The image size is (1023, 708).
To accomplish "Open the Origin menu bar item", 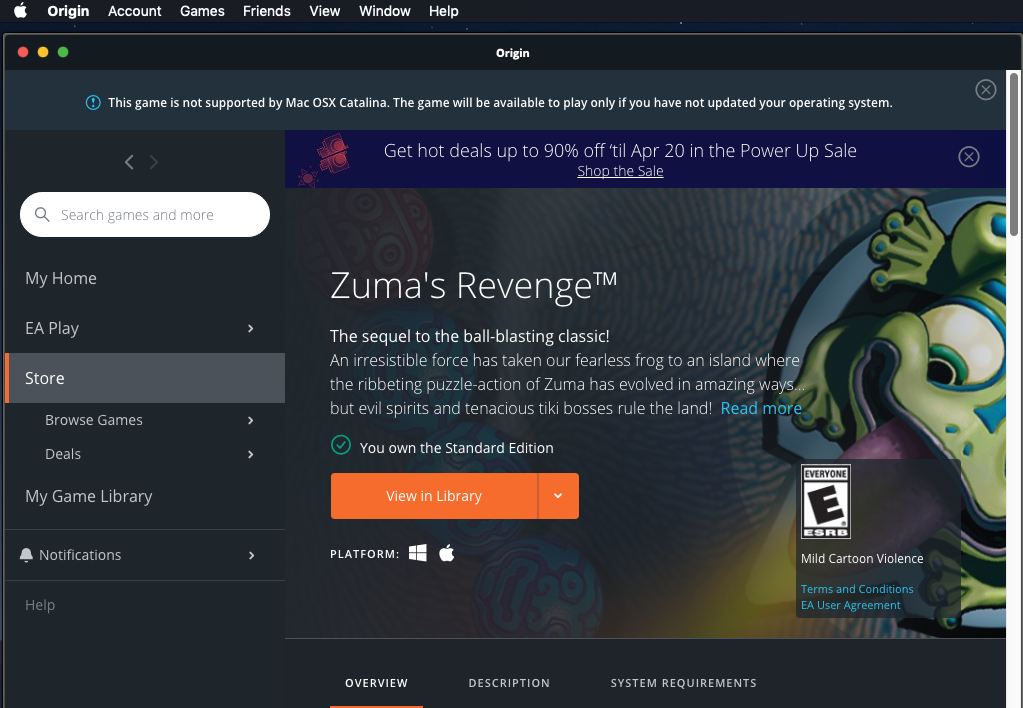I will point(68,11).
